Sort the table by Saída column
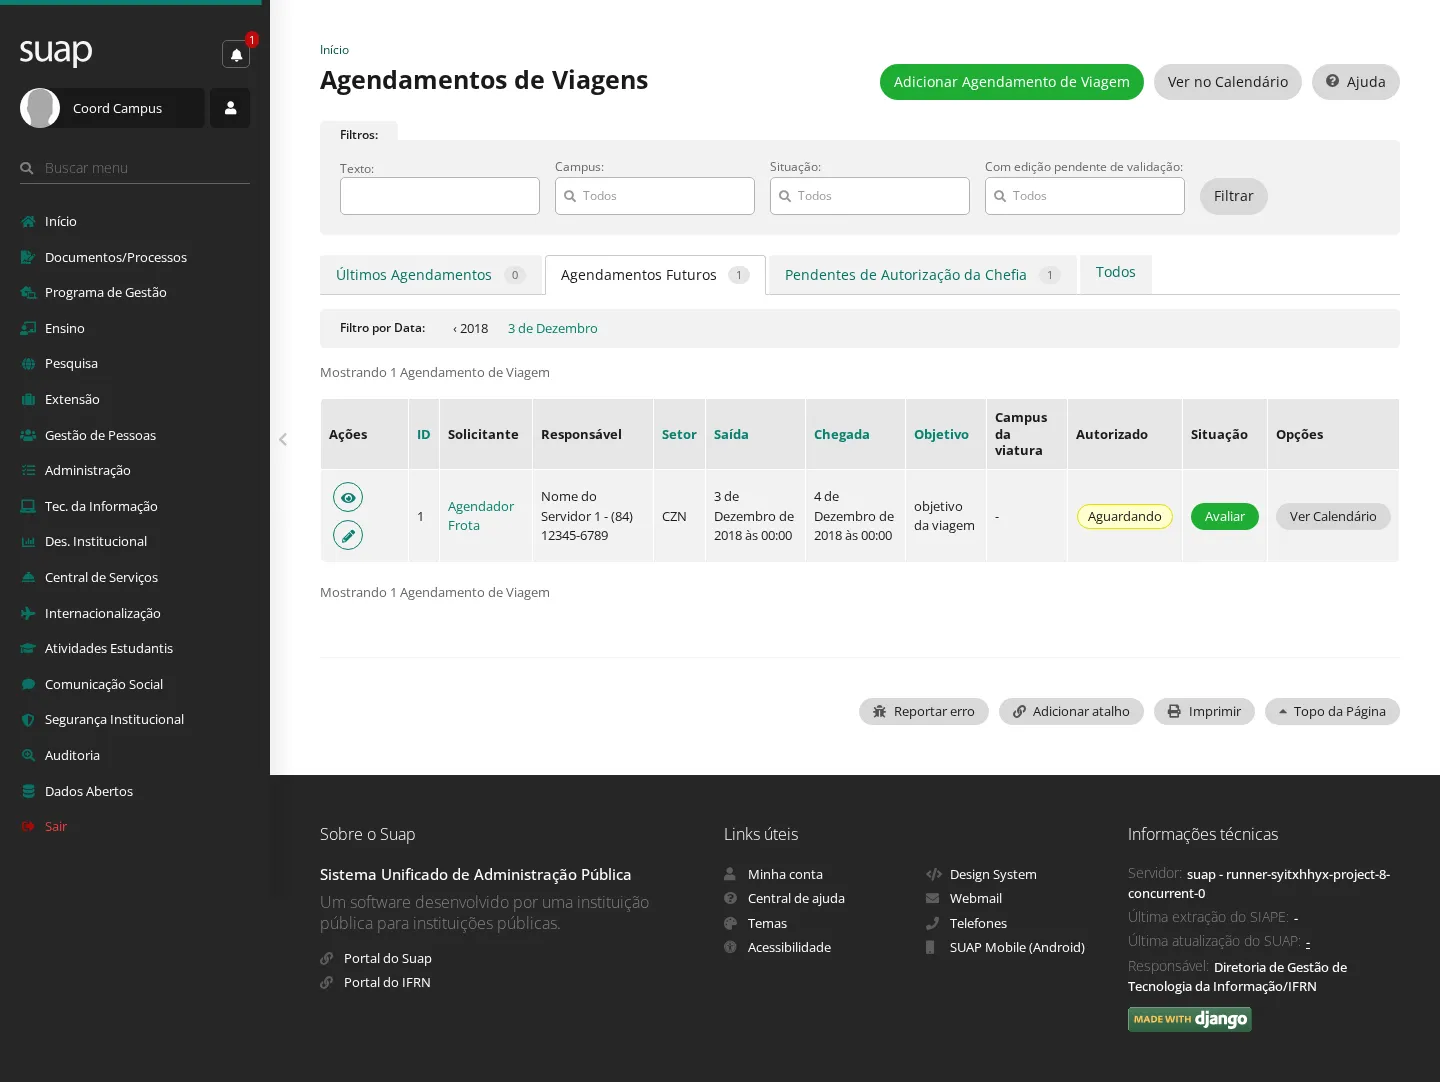The image size is (1440, 1082). tap(731, 434)
